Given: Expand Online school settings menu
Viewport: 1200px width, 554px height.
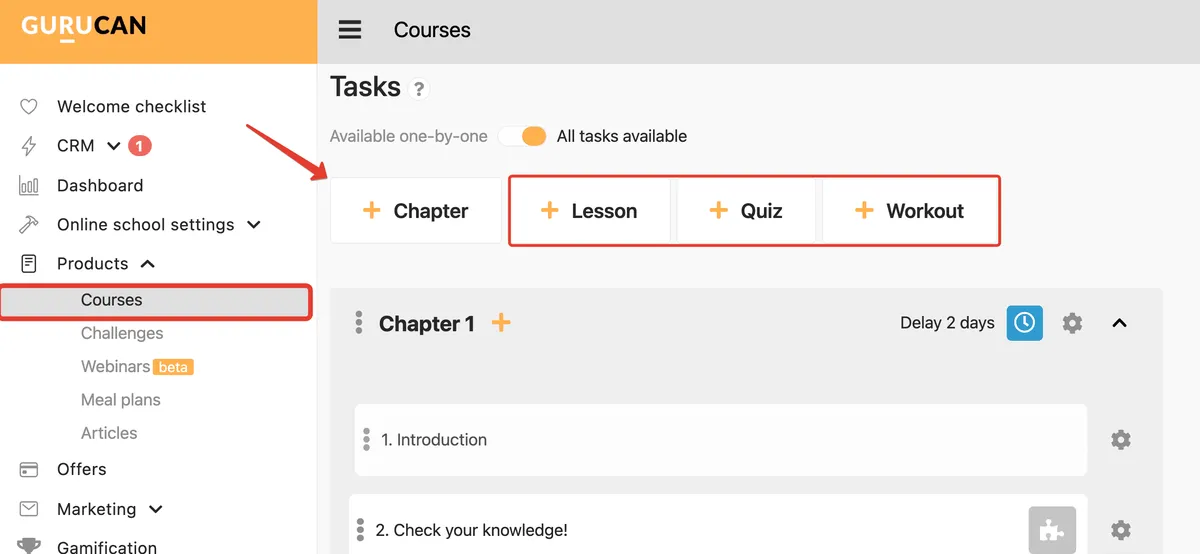Looking at the screenshot, I should point(254,225).
